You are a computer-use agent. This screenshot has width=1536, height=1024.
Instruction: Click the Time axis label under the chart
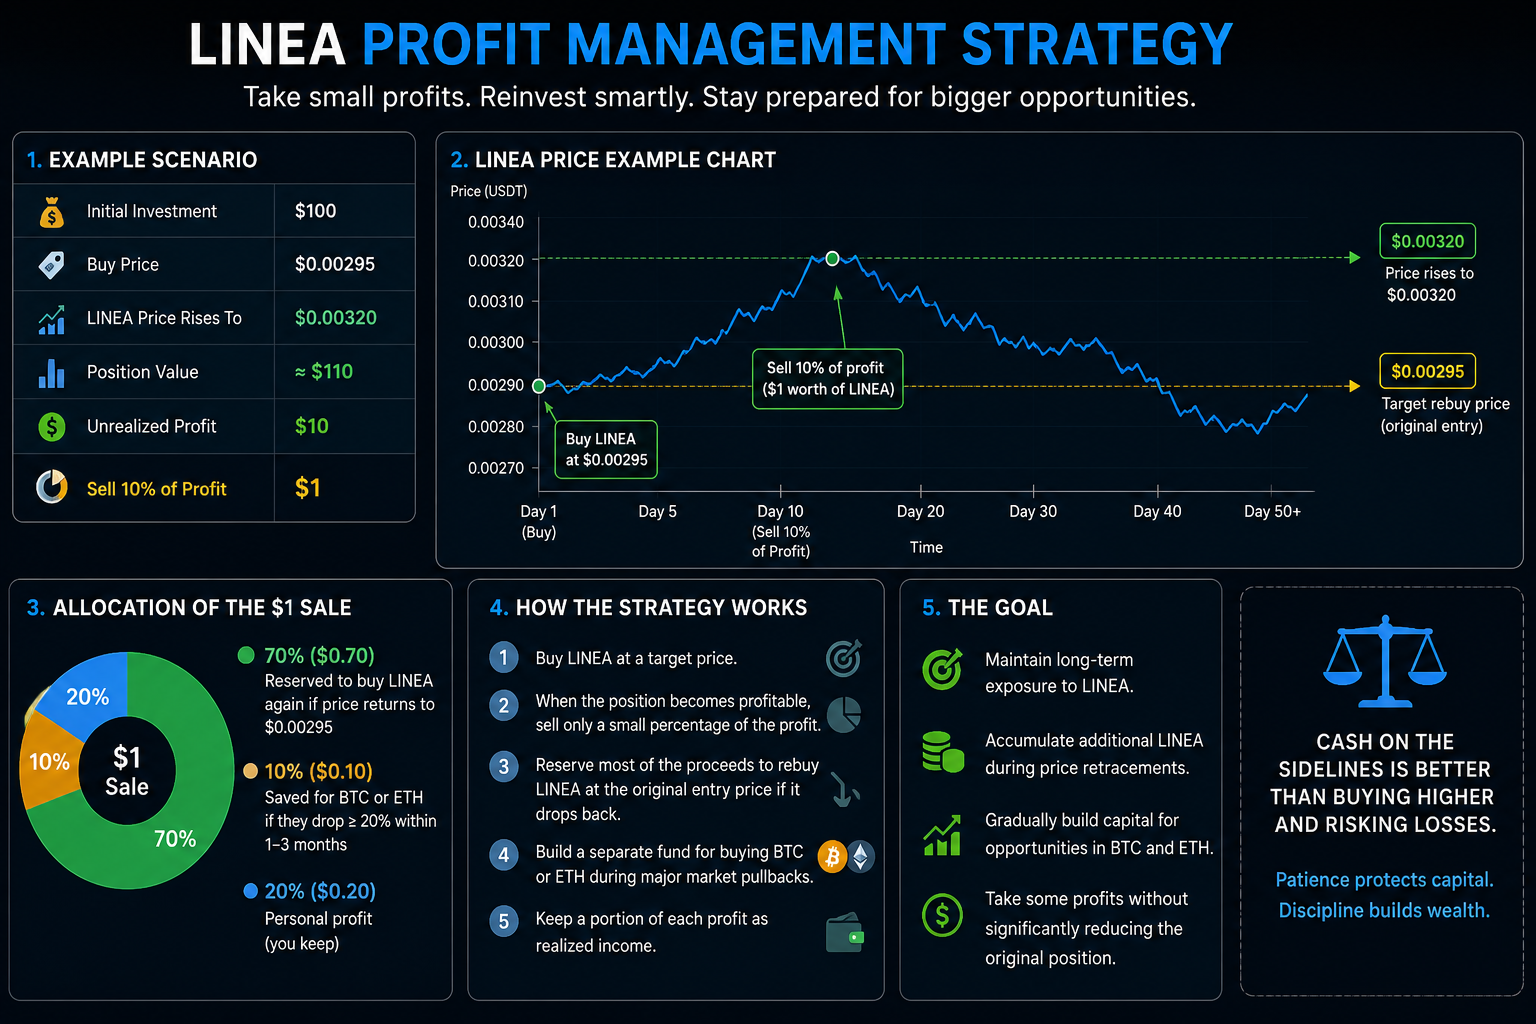926,547
